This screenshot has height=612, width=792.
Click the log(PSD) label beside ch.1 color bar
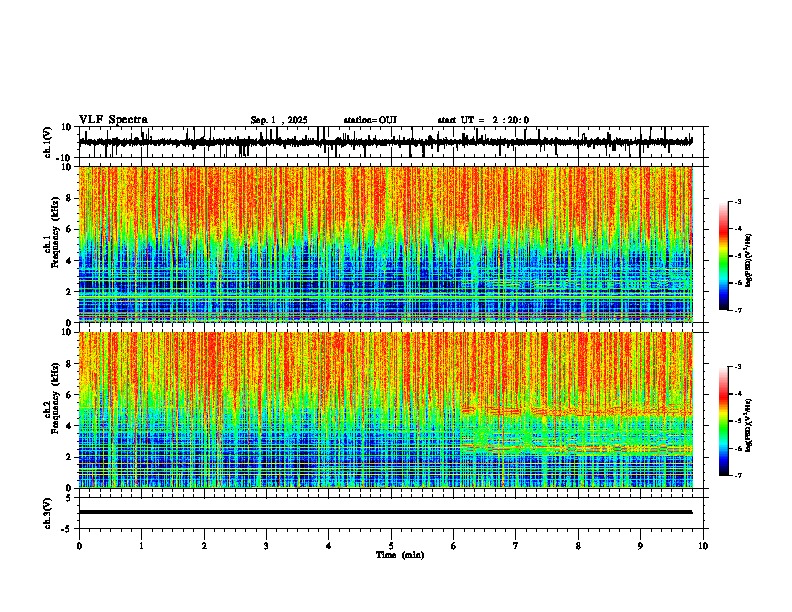pos(748,261)
